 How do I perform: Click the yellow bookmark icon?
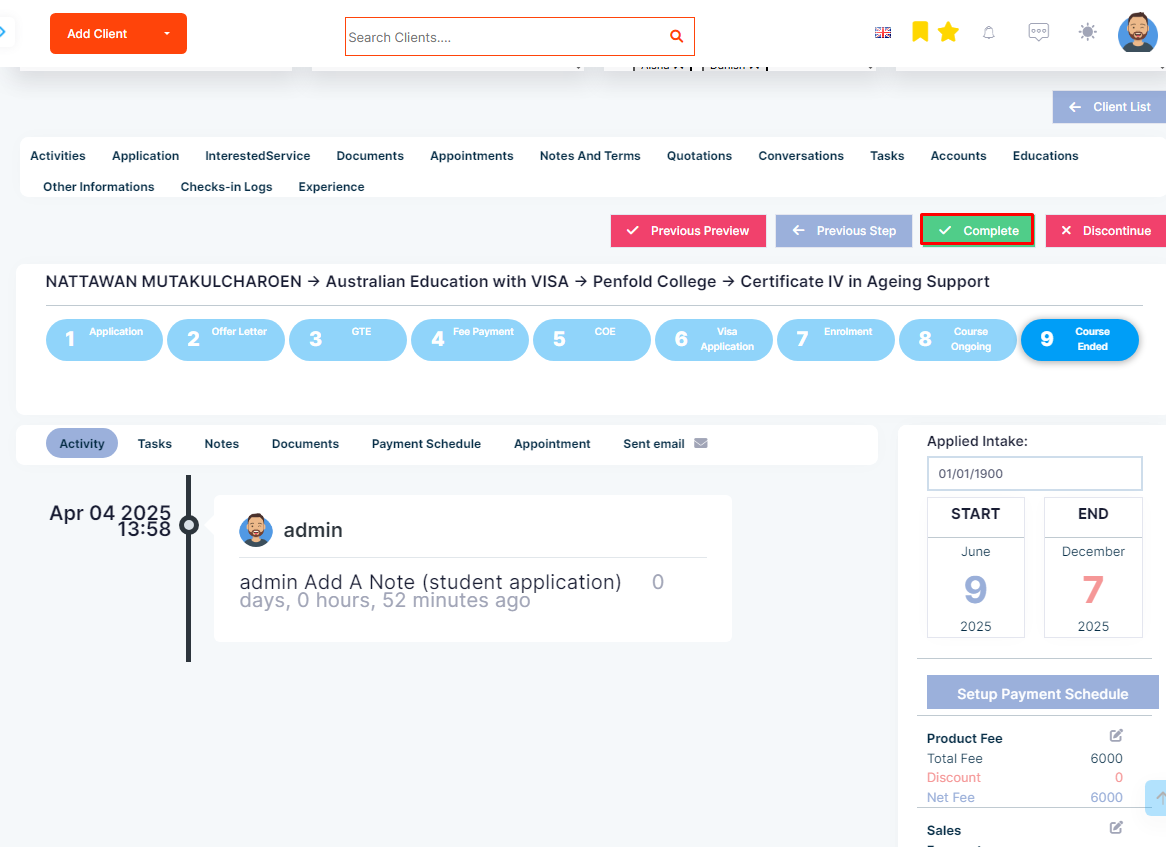[920, 32]
